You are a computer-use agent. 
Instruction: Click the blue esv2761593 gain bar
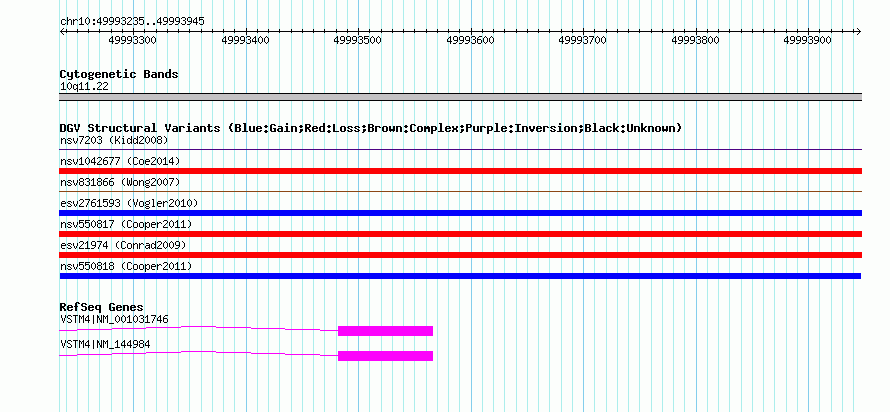(460, 213)
